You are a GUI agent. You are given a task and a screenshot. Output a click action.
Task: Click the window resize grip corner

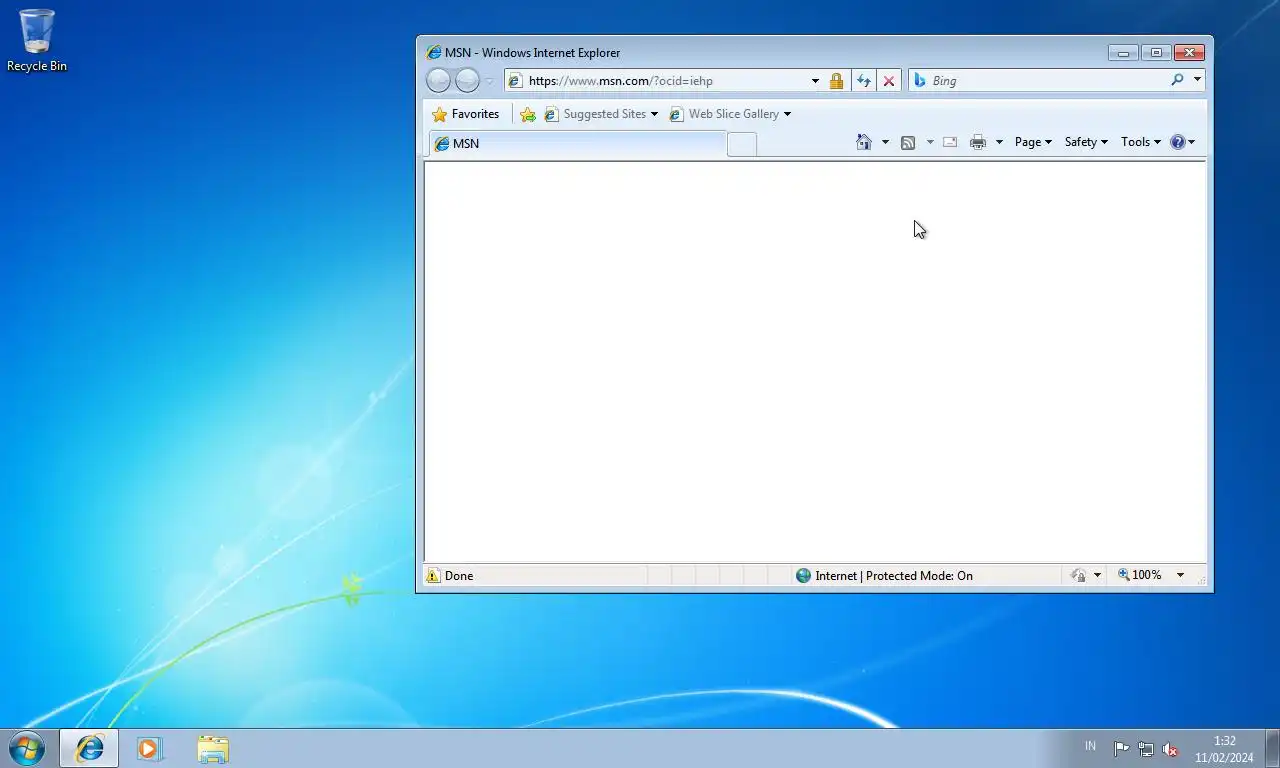[1201, 580]
